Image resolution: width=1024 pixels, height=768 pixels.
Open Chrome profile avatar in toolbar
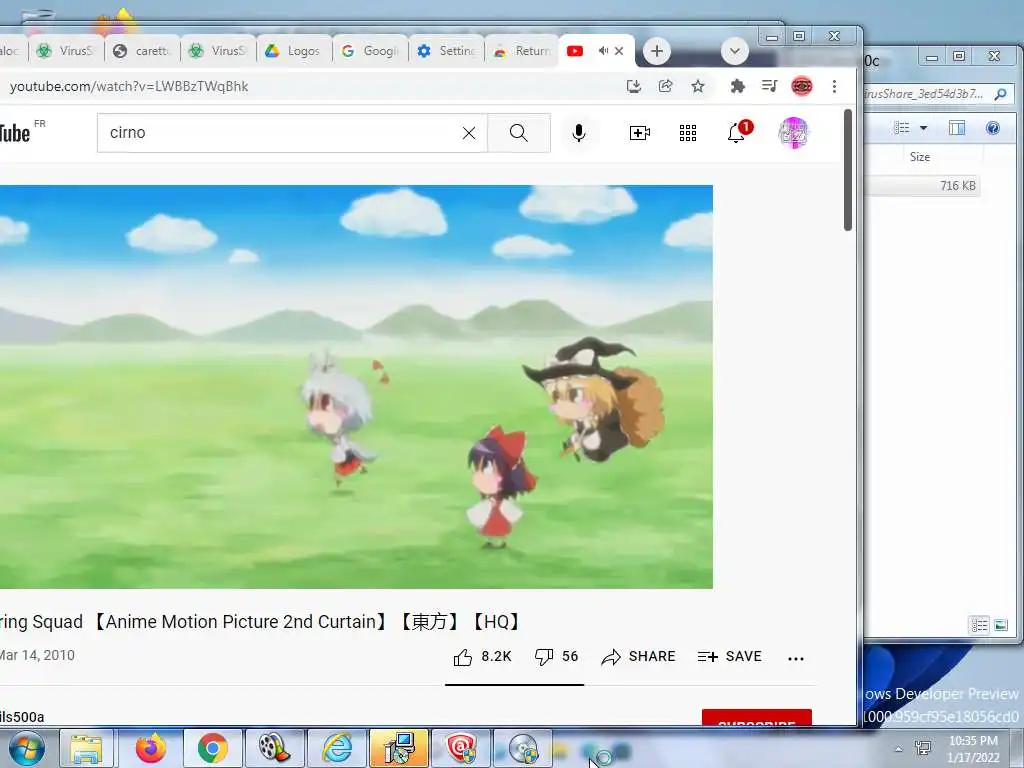click(x=801, y=86)
